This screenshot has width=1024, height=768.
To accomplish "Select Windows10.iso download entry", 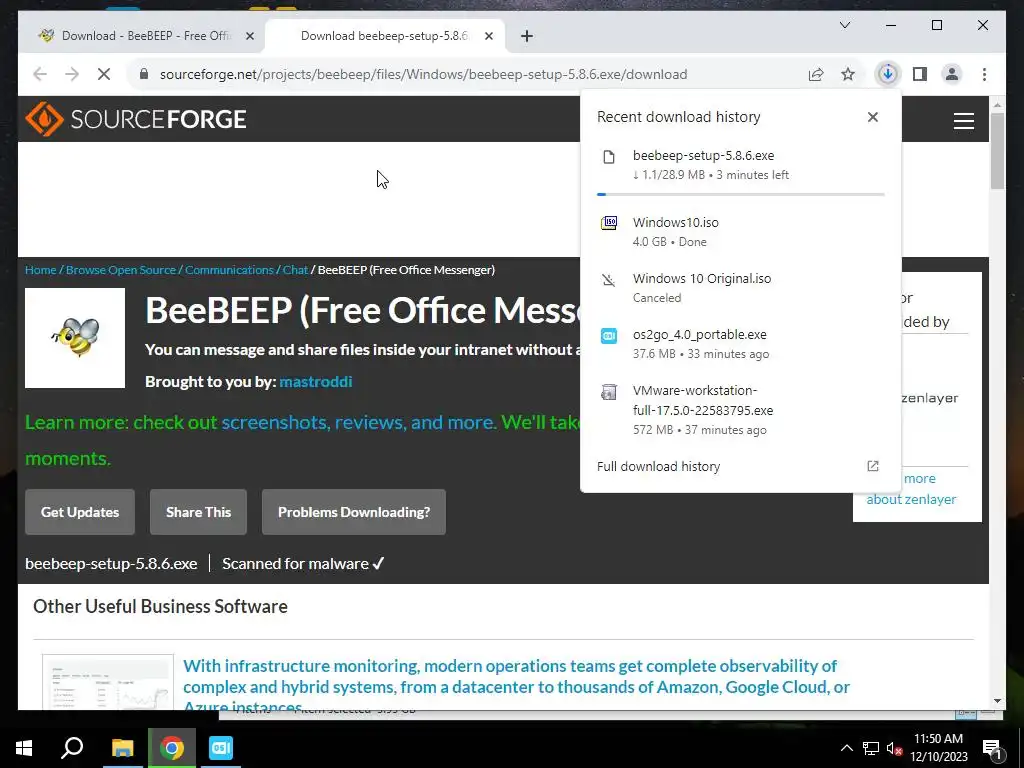I will pyautogui.click(x=741, y=232).
